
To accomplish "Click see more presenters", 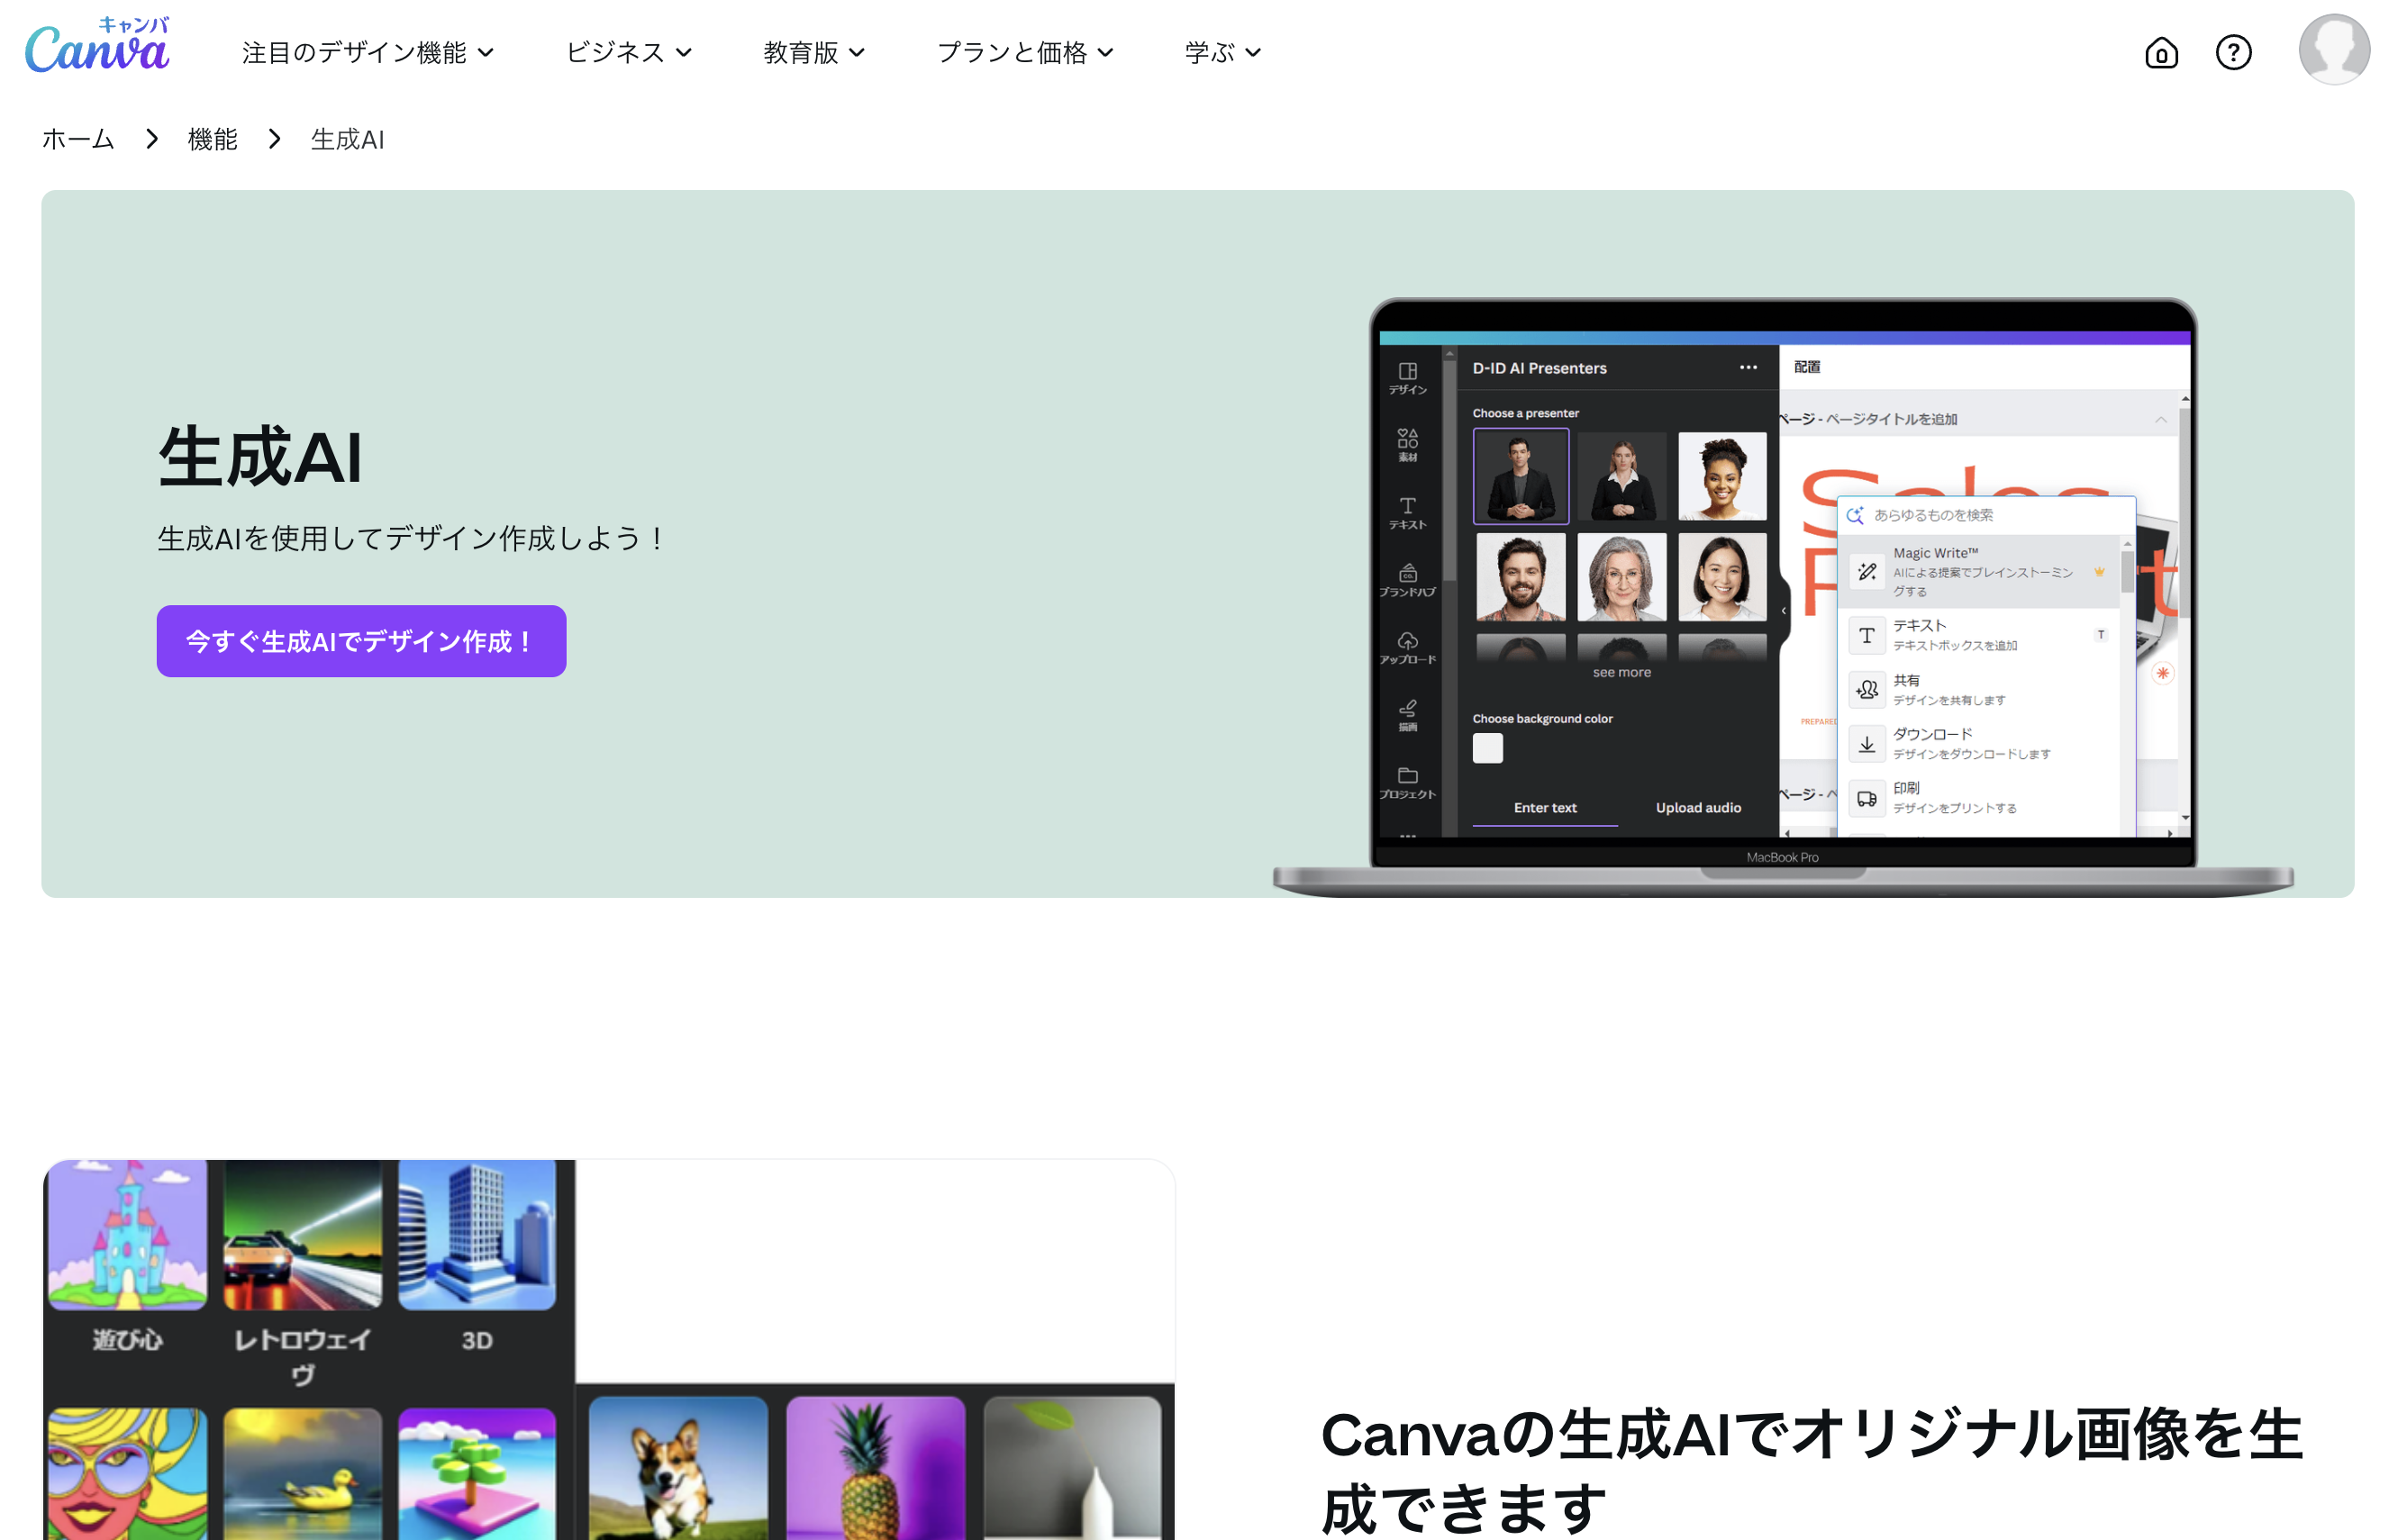I will pyautogui.click(x=1621, y=672).
